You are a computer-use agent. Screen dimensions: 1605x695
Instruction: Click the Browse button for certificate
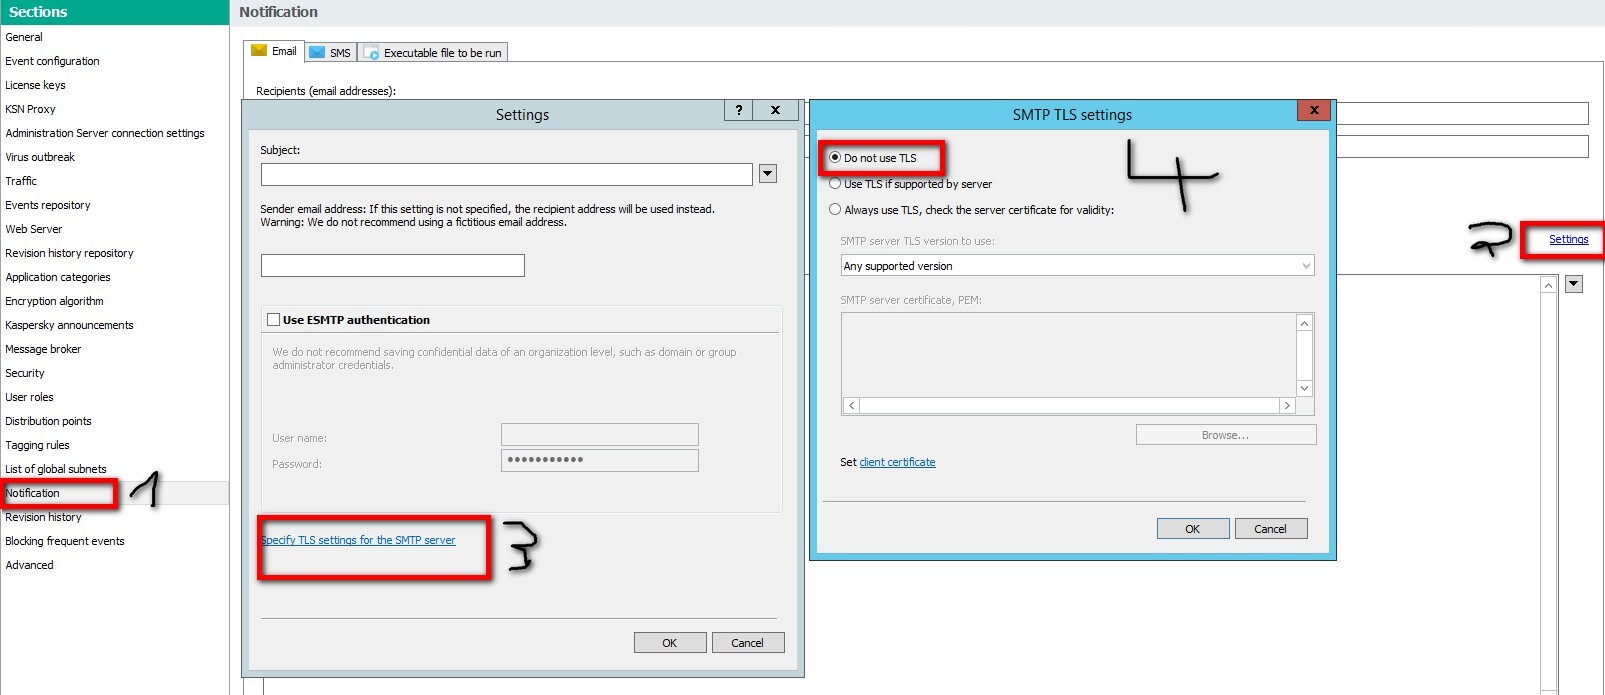1225,435
